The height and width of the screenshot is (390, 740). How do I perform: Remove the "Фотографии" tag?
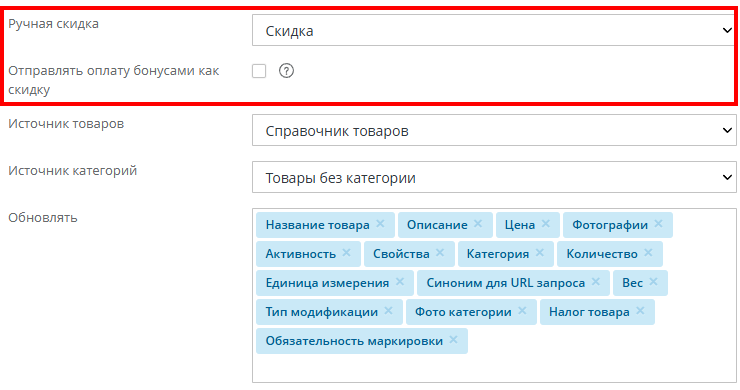point(658,224)
